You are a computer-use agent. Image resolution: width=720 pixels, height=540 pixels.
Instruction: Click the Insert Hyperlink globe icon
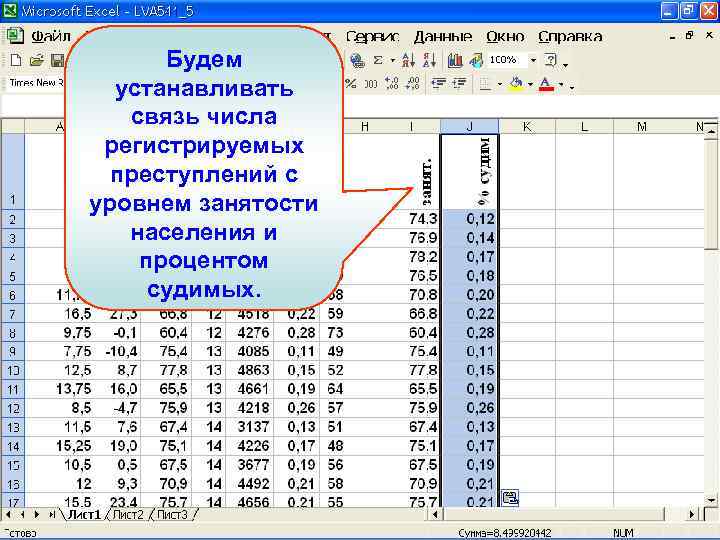[357, 60]
